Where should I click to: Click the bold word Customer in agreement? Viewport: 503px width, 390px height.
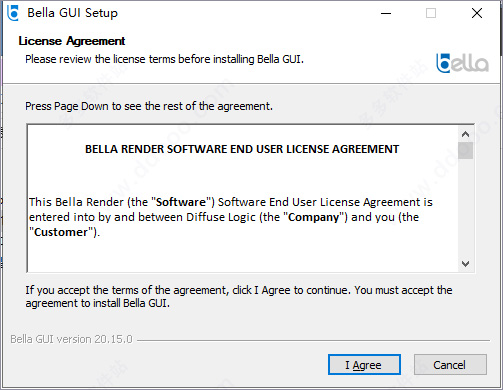(x=61, y=232)
